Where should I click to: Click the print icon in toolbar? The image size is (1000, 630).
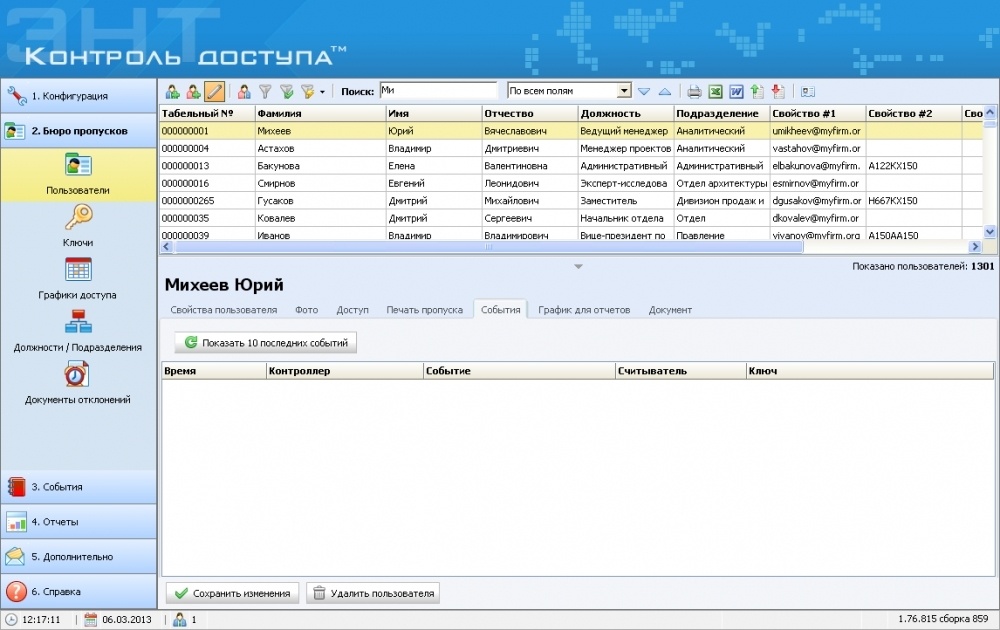pyautogui.click(x=694, y=91)
